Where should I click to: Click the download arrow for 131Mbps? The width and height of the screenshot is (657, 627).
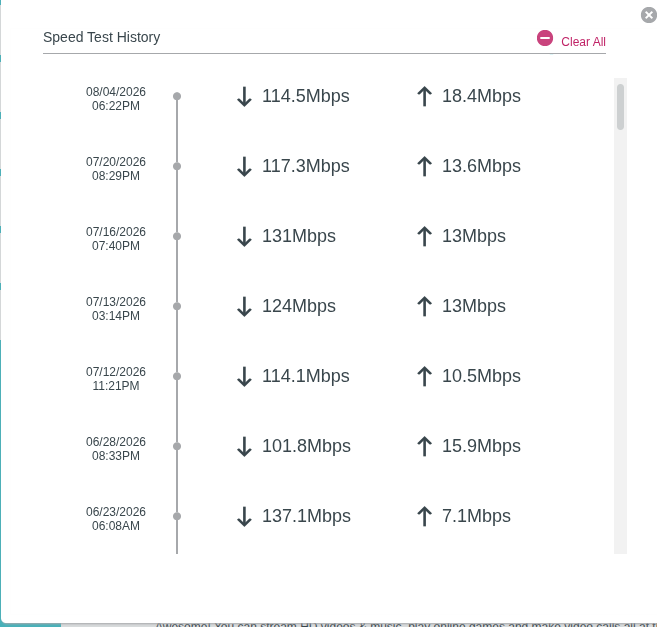(x=244, y=236)
